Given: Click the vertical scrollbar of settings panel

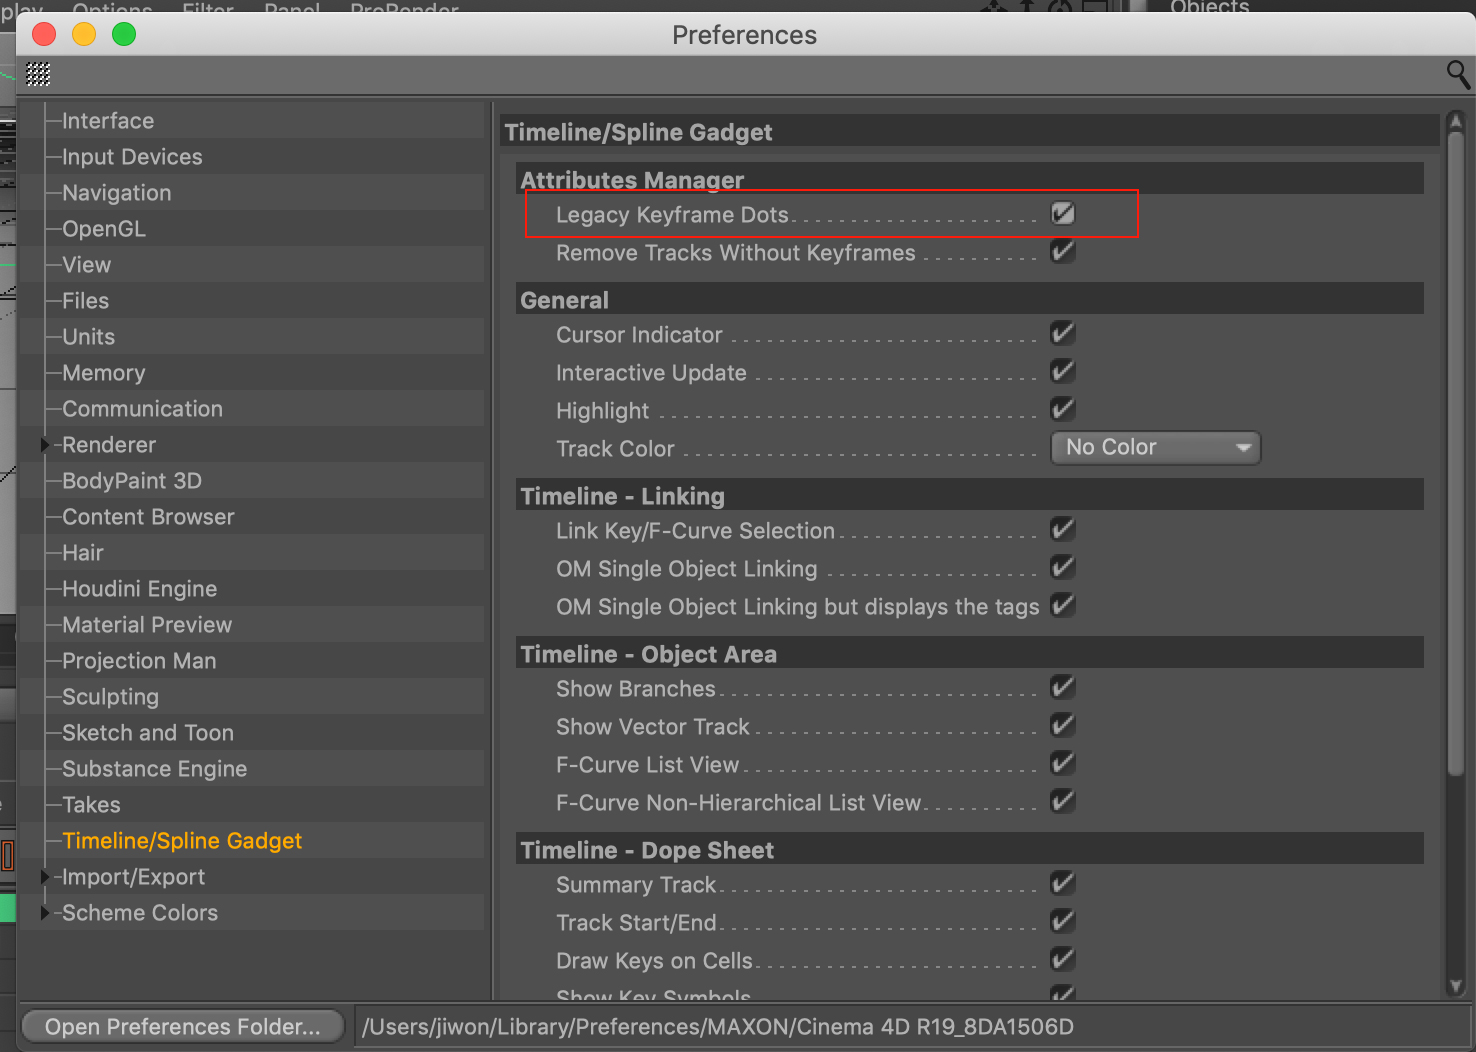Looking at the screenshot, I should pyautogui.click(x=1456, y=450).
